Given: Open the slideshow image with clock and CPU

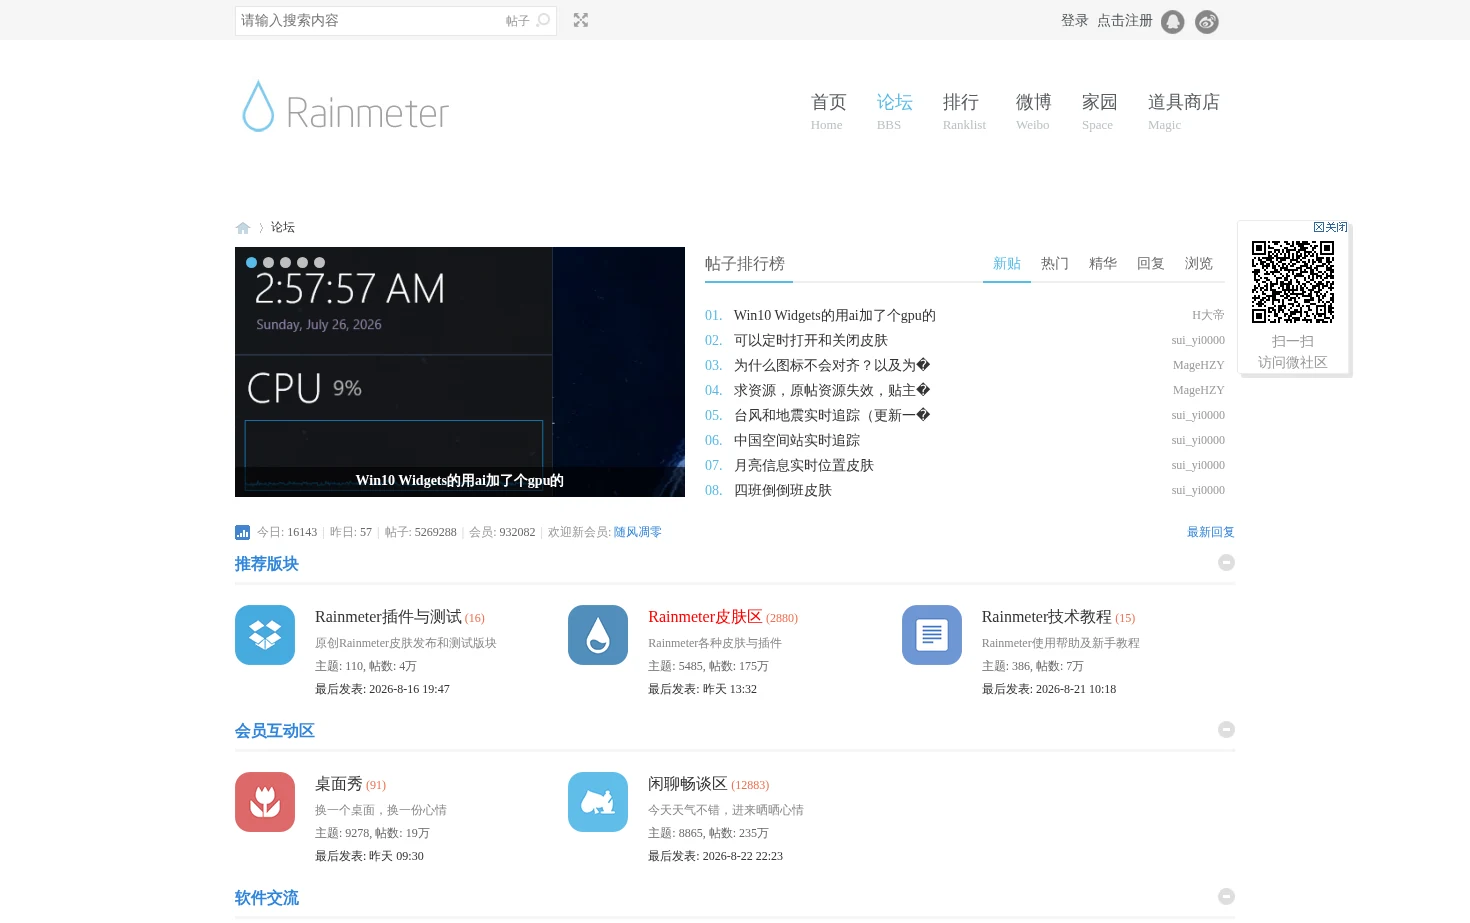Looking at the screenshot, I should (460, 372).
